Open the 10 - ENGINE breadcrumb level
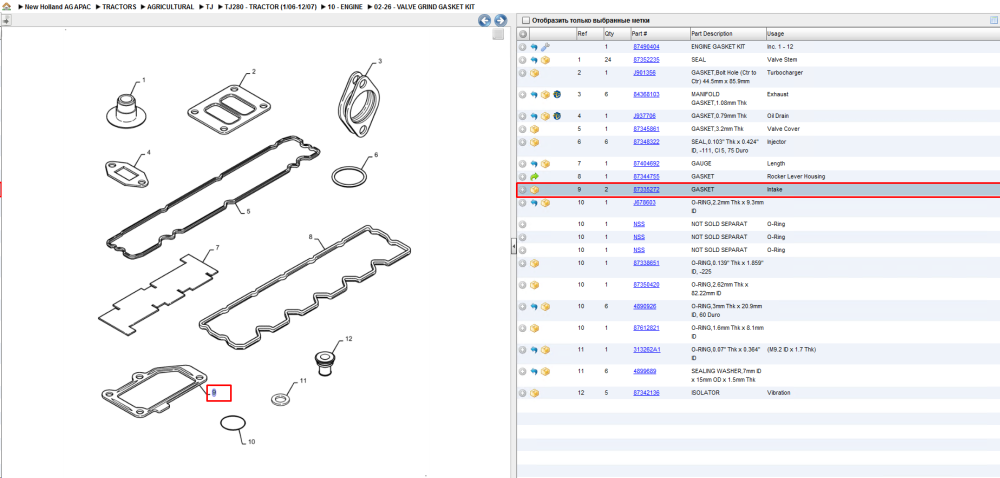This screenshot has height=478, width=1000. (x=345, y=6)
